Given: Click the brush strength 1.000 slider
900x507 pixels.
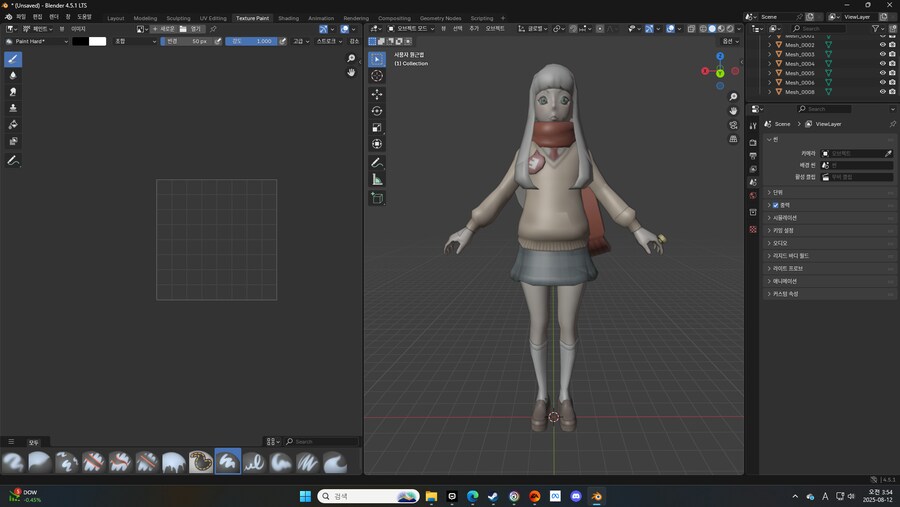Looking at the screenshot, I should pyautogui.click(x=251, y=41).
